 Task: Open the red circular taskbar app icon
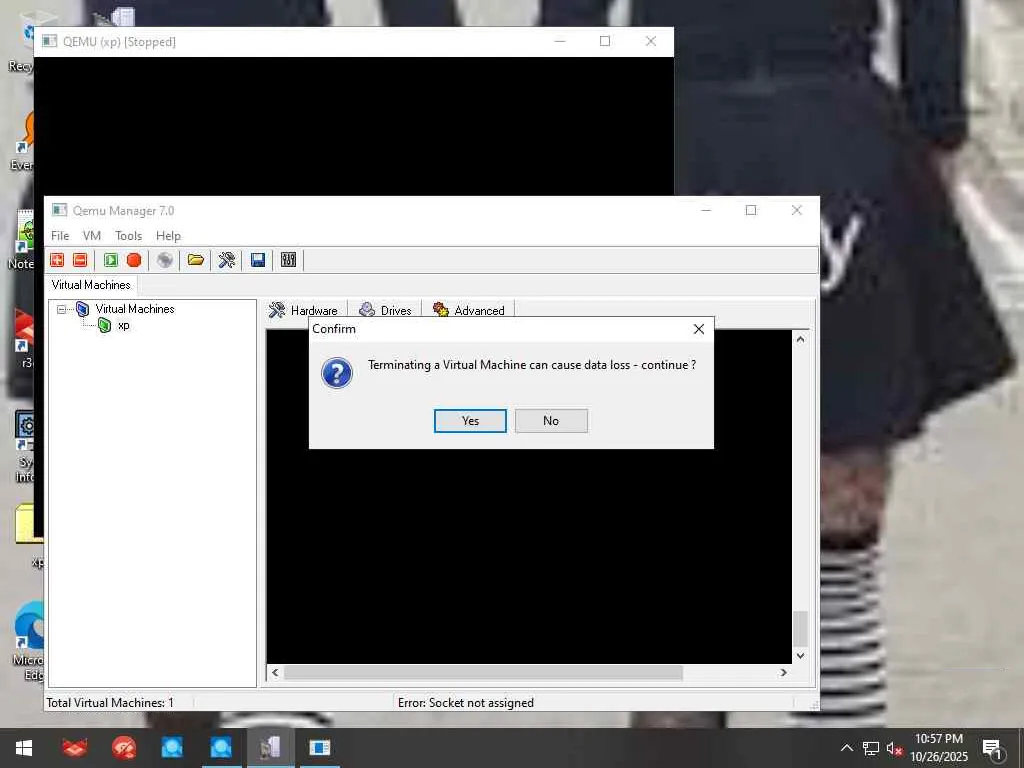pos(123,748)
